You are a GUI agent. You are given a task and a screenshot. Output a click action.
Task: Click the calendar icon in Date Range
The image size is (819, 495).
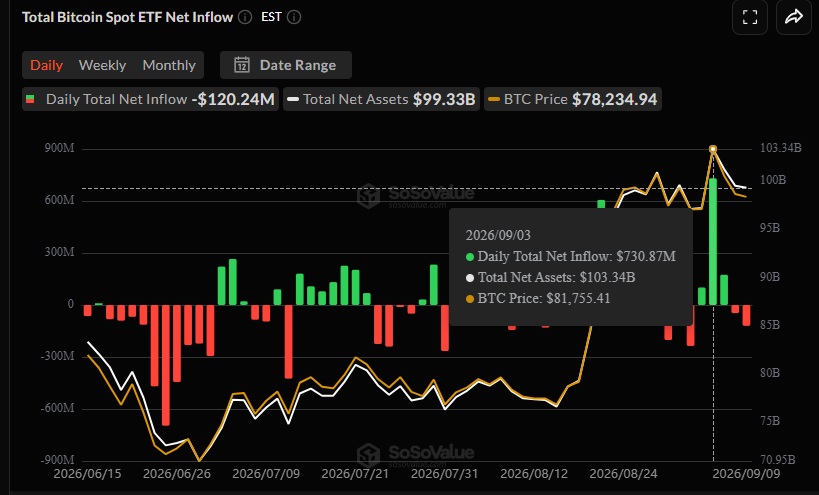[x=242, y=65]
